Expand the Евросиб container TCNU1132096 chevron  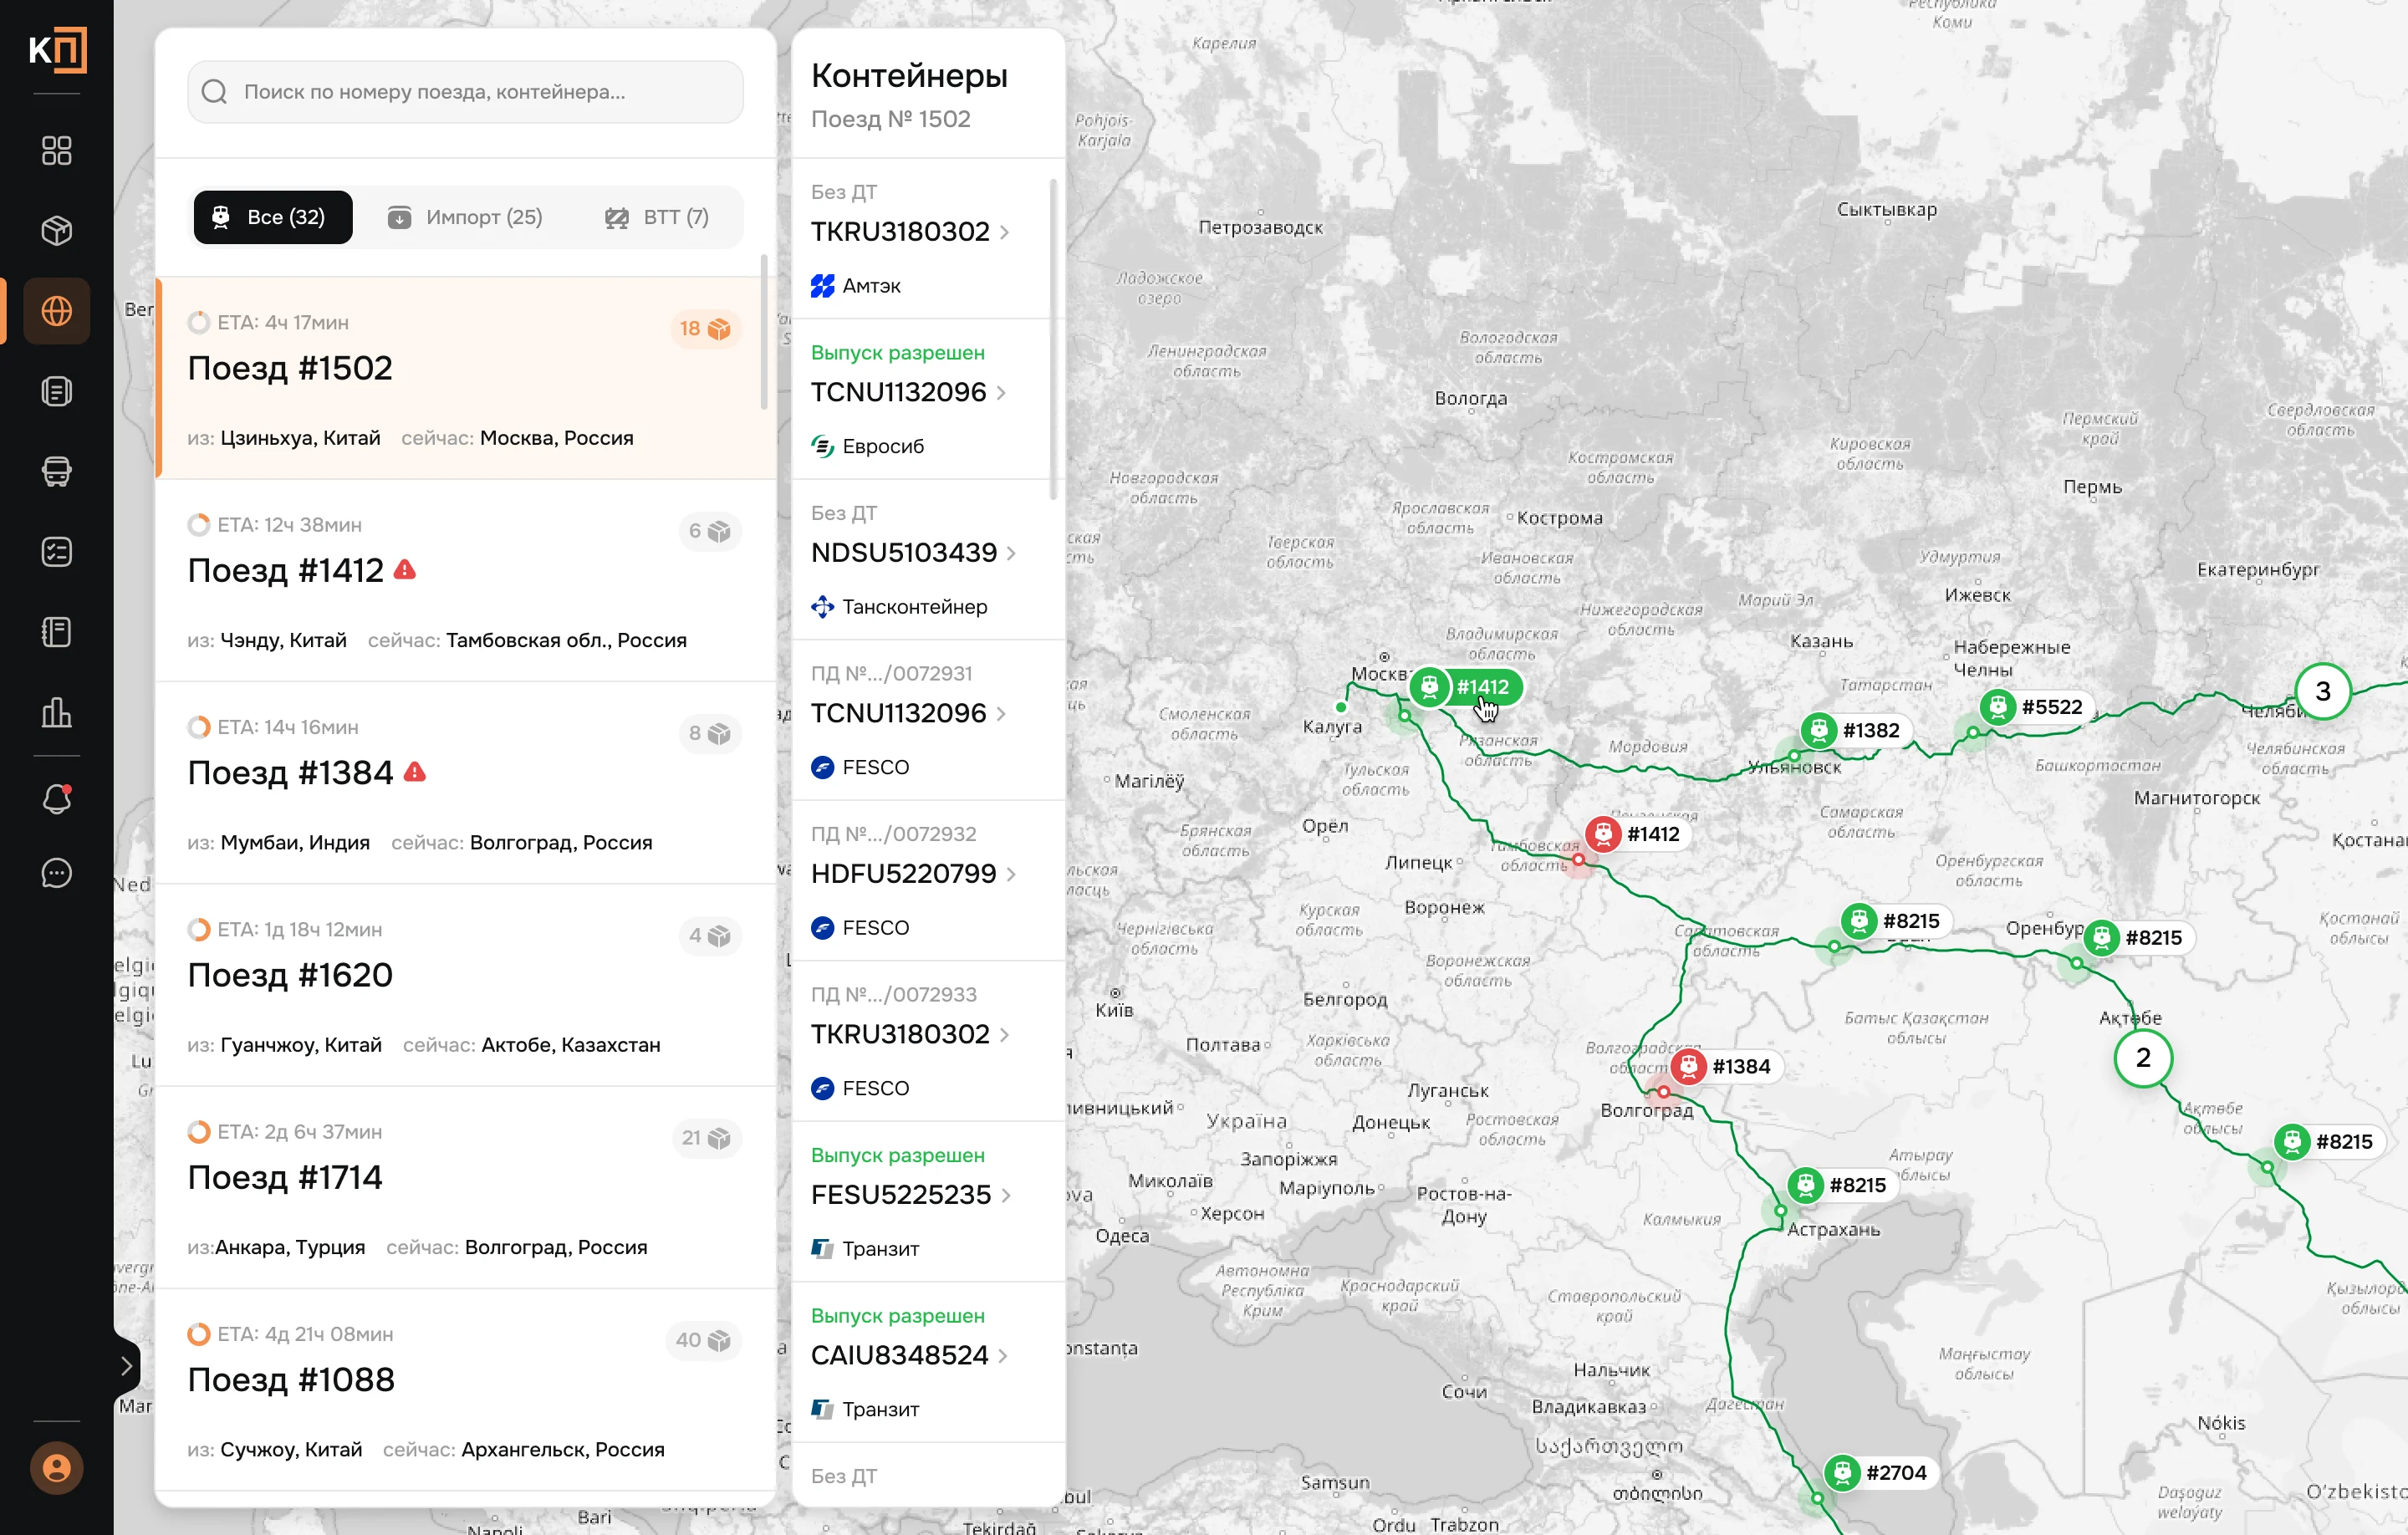coord(1002,392)
